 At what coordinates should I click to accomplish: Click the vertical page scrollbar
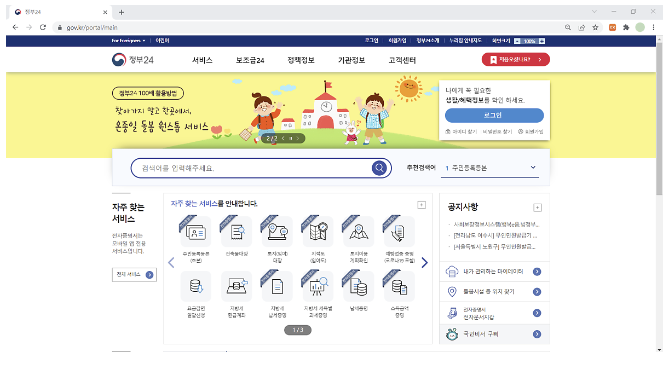[659, 119]
